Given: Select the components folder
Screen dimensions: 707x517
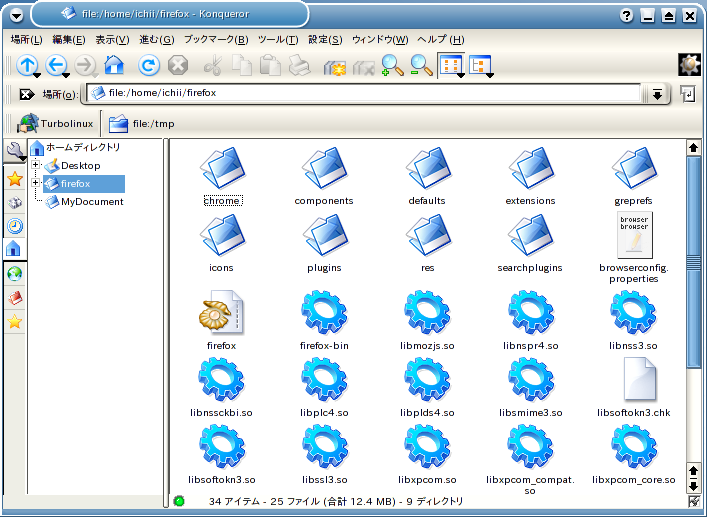Looking at the screenshot, I should point(324,176).
